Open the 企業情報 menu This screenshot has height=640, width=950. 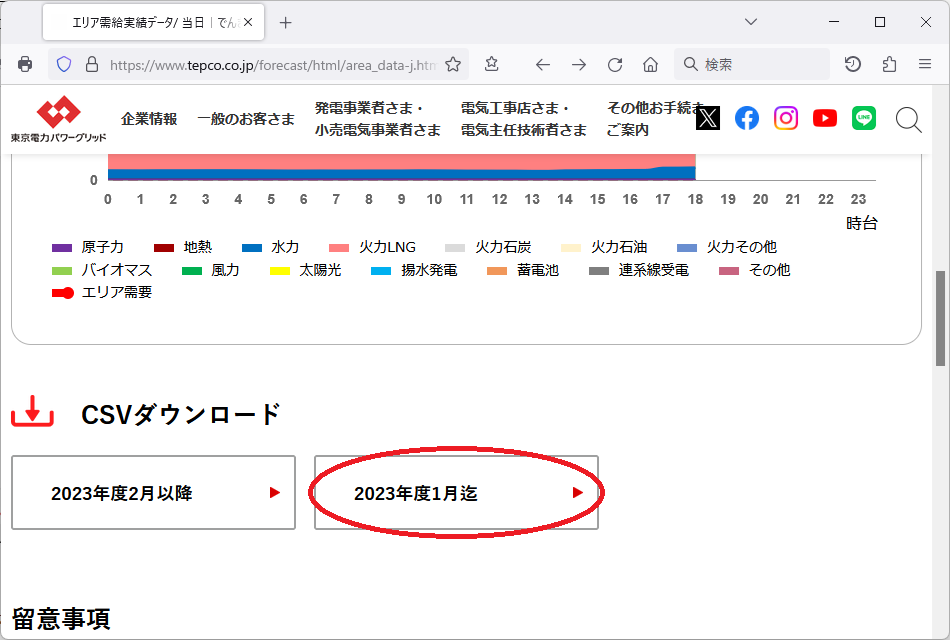click(149, 119)
